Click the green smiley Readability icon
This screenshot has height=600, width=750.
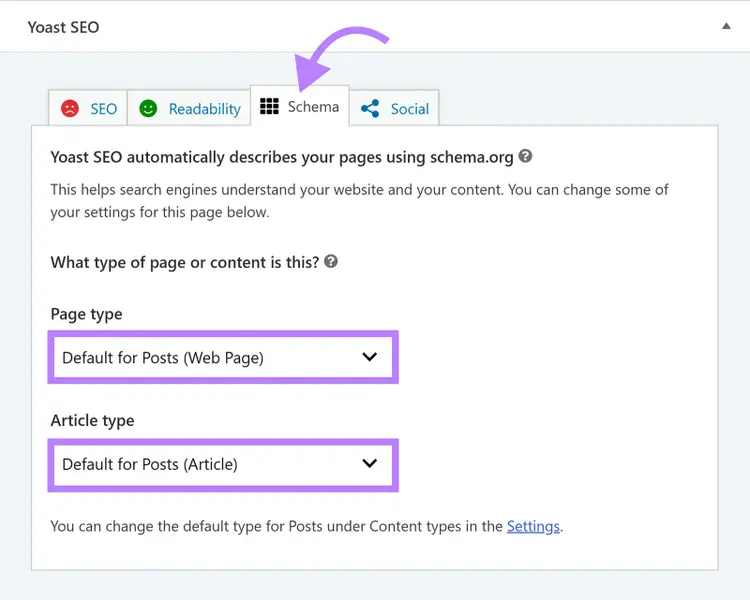coord(148,109)
